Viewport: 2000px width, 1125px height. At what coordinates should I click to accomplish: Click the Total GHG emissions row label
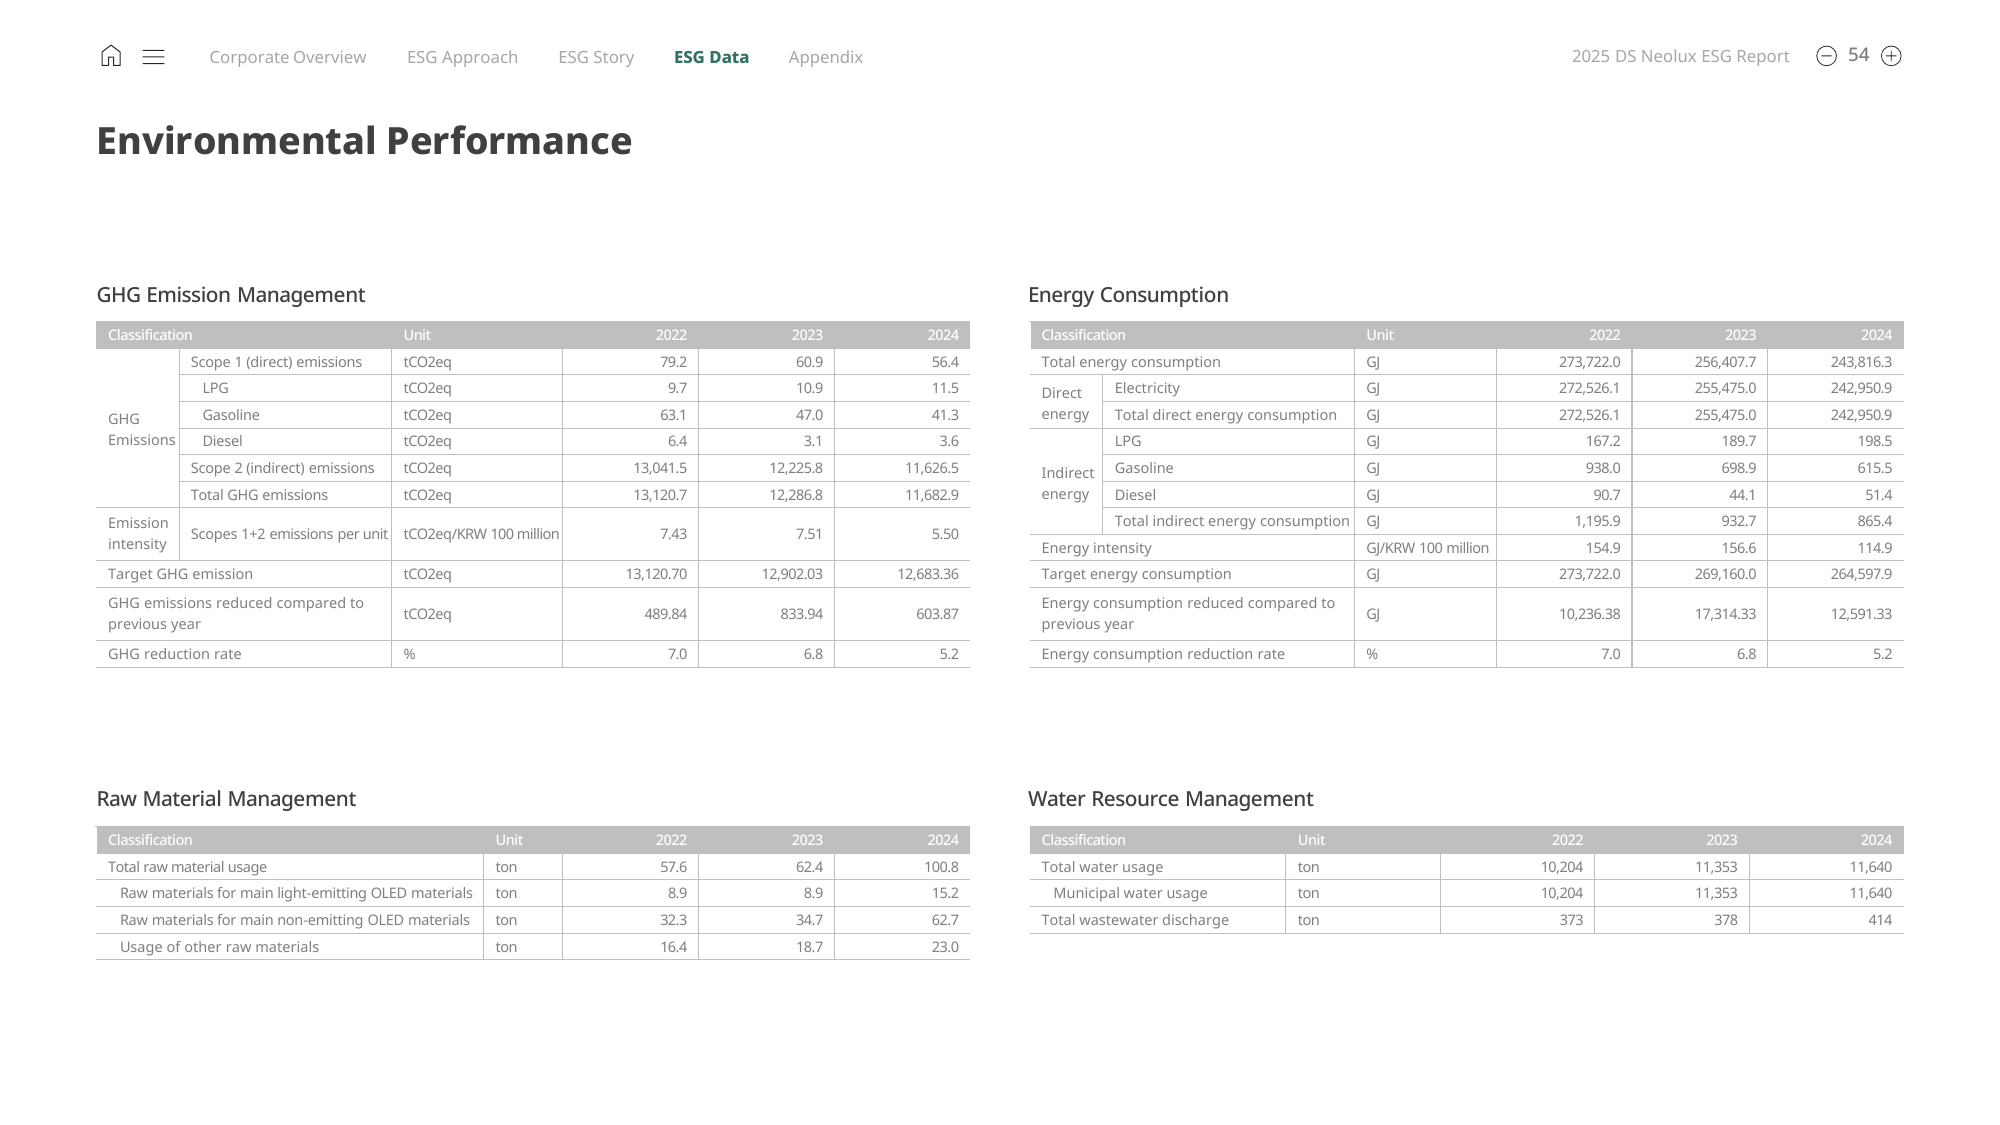[x=259, y=495]
